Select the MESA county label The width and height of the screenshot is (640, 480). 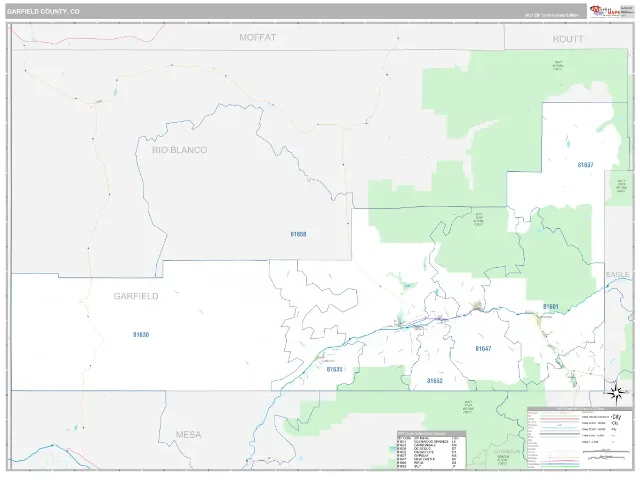coord(189,435)
